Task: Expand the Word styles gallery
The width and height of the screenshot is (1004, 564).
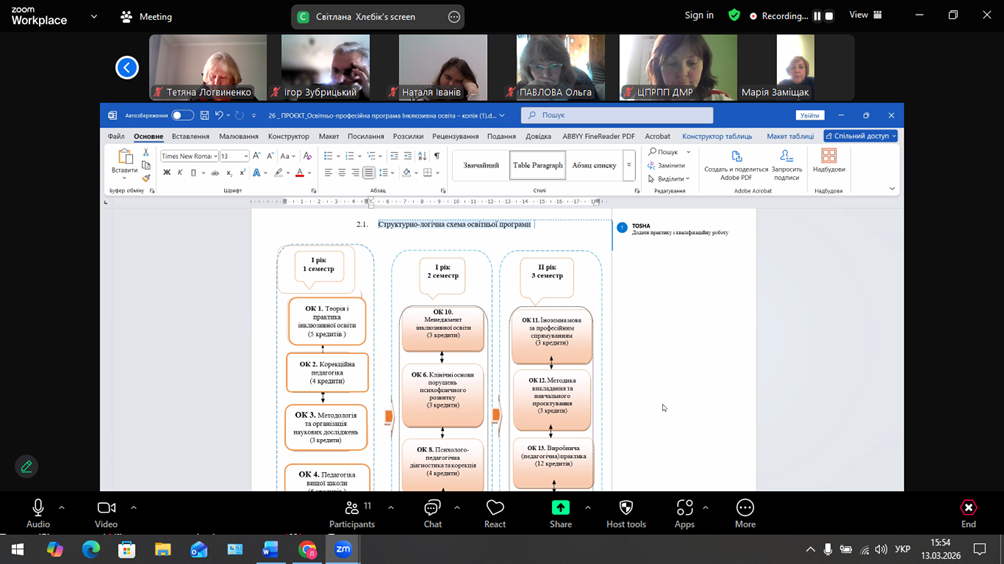Action: 629,166
